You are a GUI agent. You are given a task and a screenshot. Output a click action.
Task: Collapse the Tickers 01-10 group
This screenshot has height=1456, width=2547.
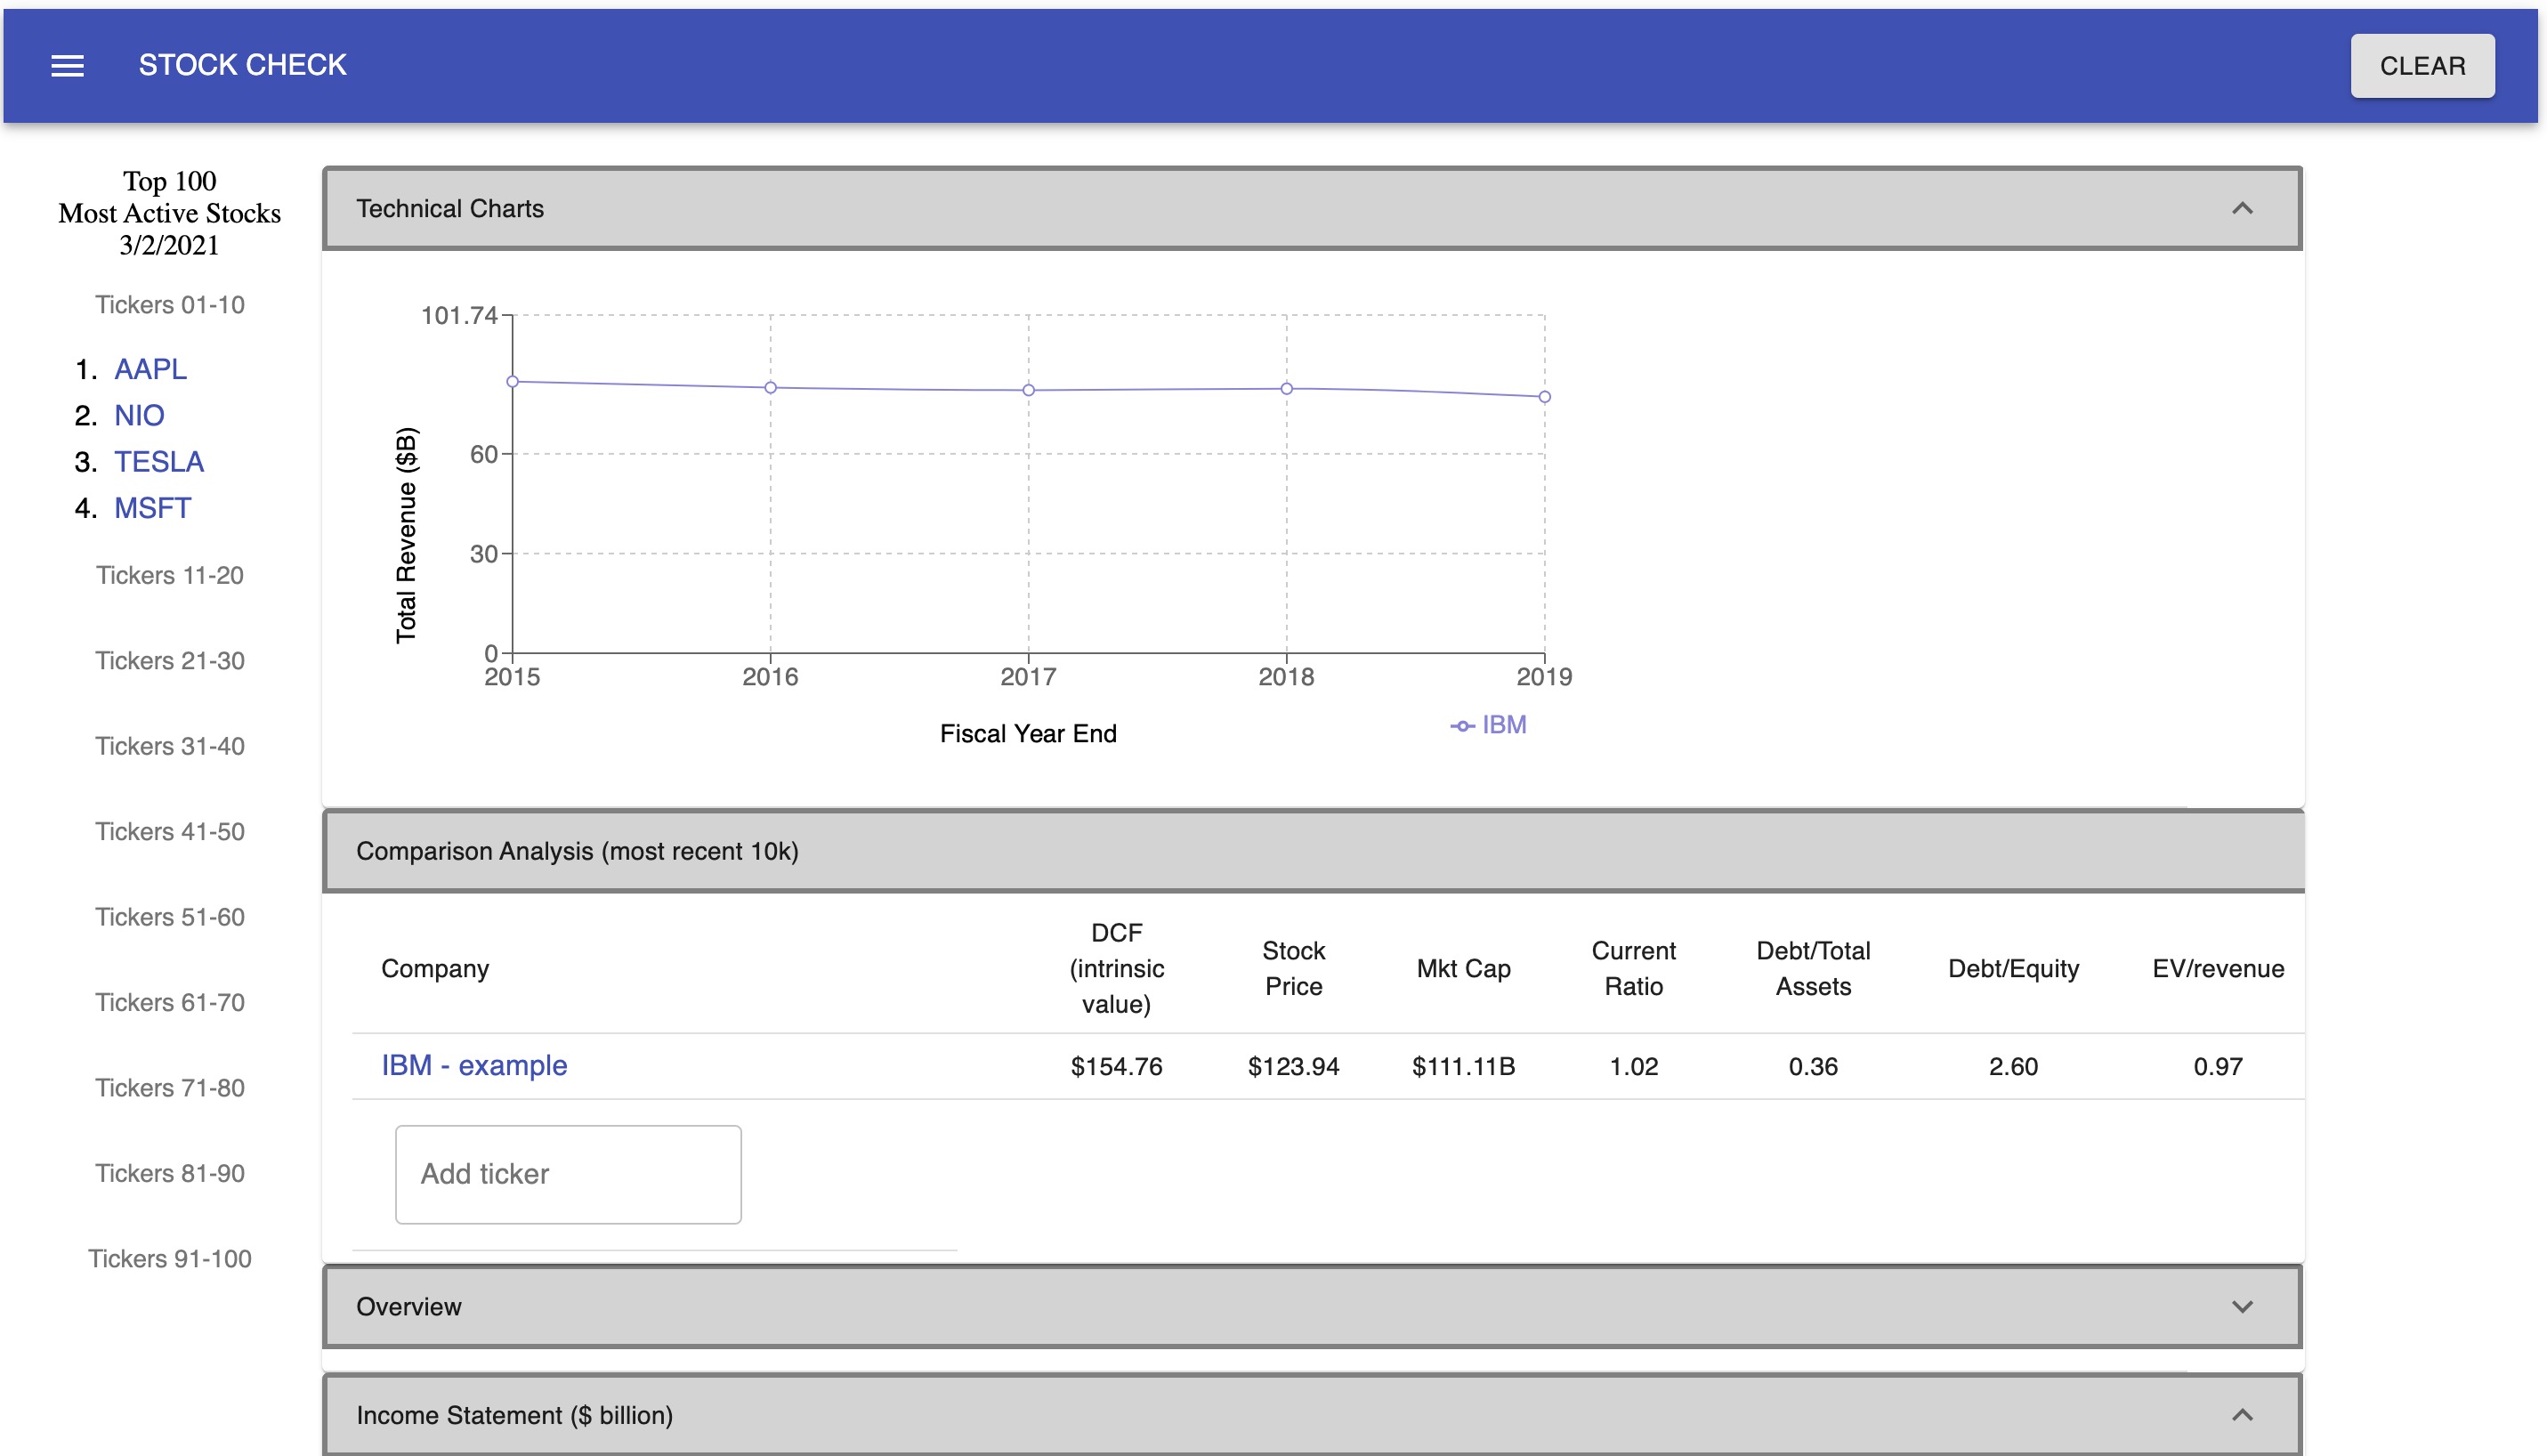click(x=170, y=305)
